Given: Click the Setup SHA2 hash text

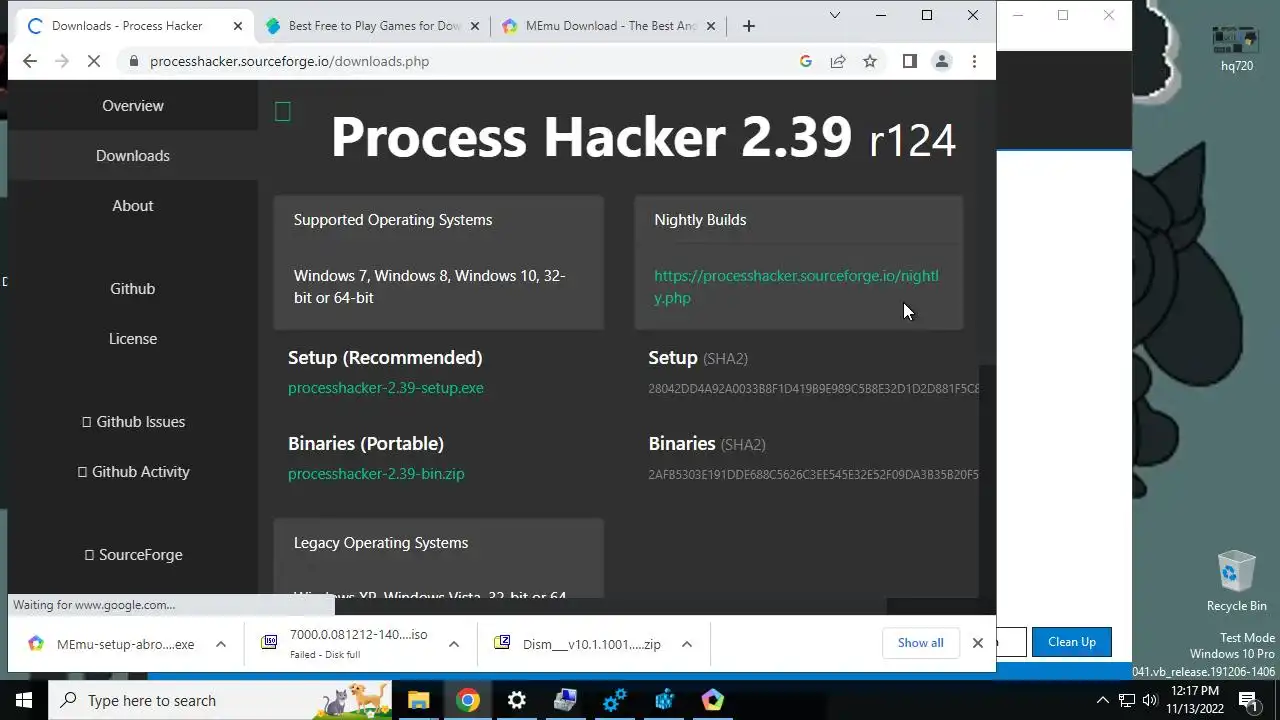Looking at the screenshot, I should [x=813, y=388].
